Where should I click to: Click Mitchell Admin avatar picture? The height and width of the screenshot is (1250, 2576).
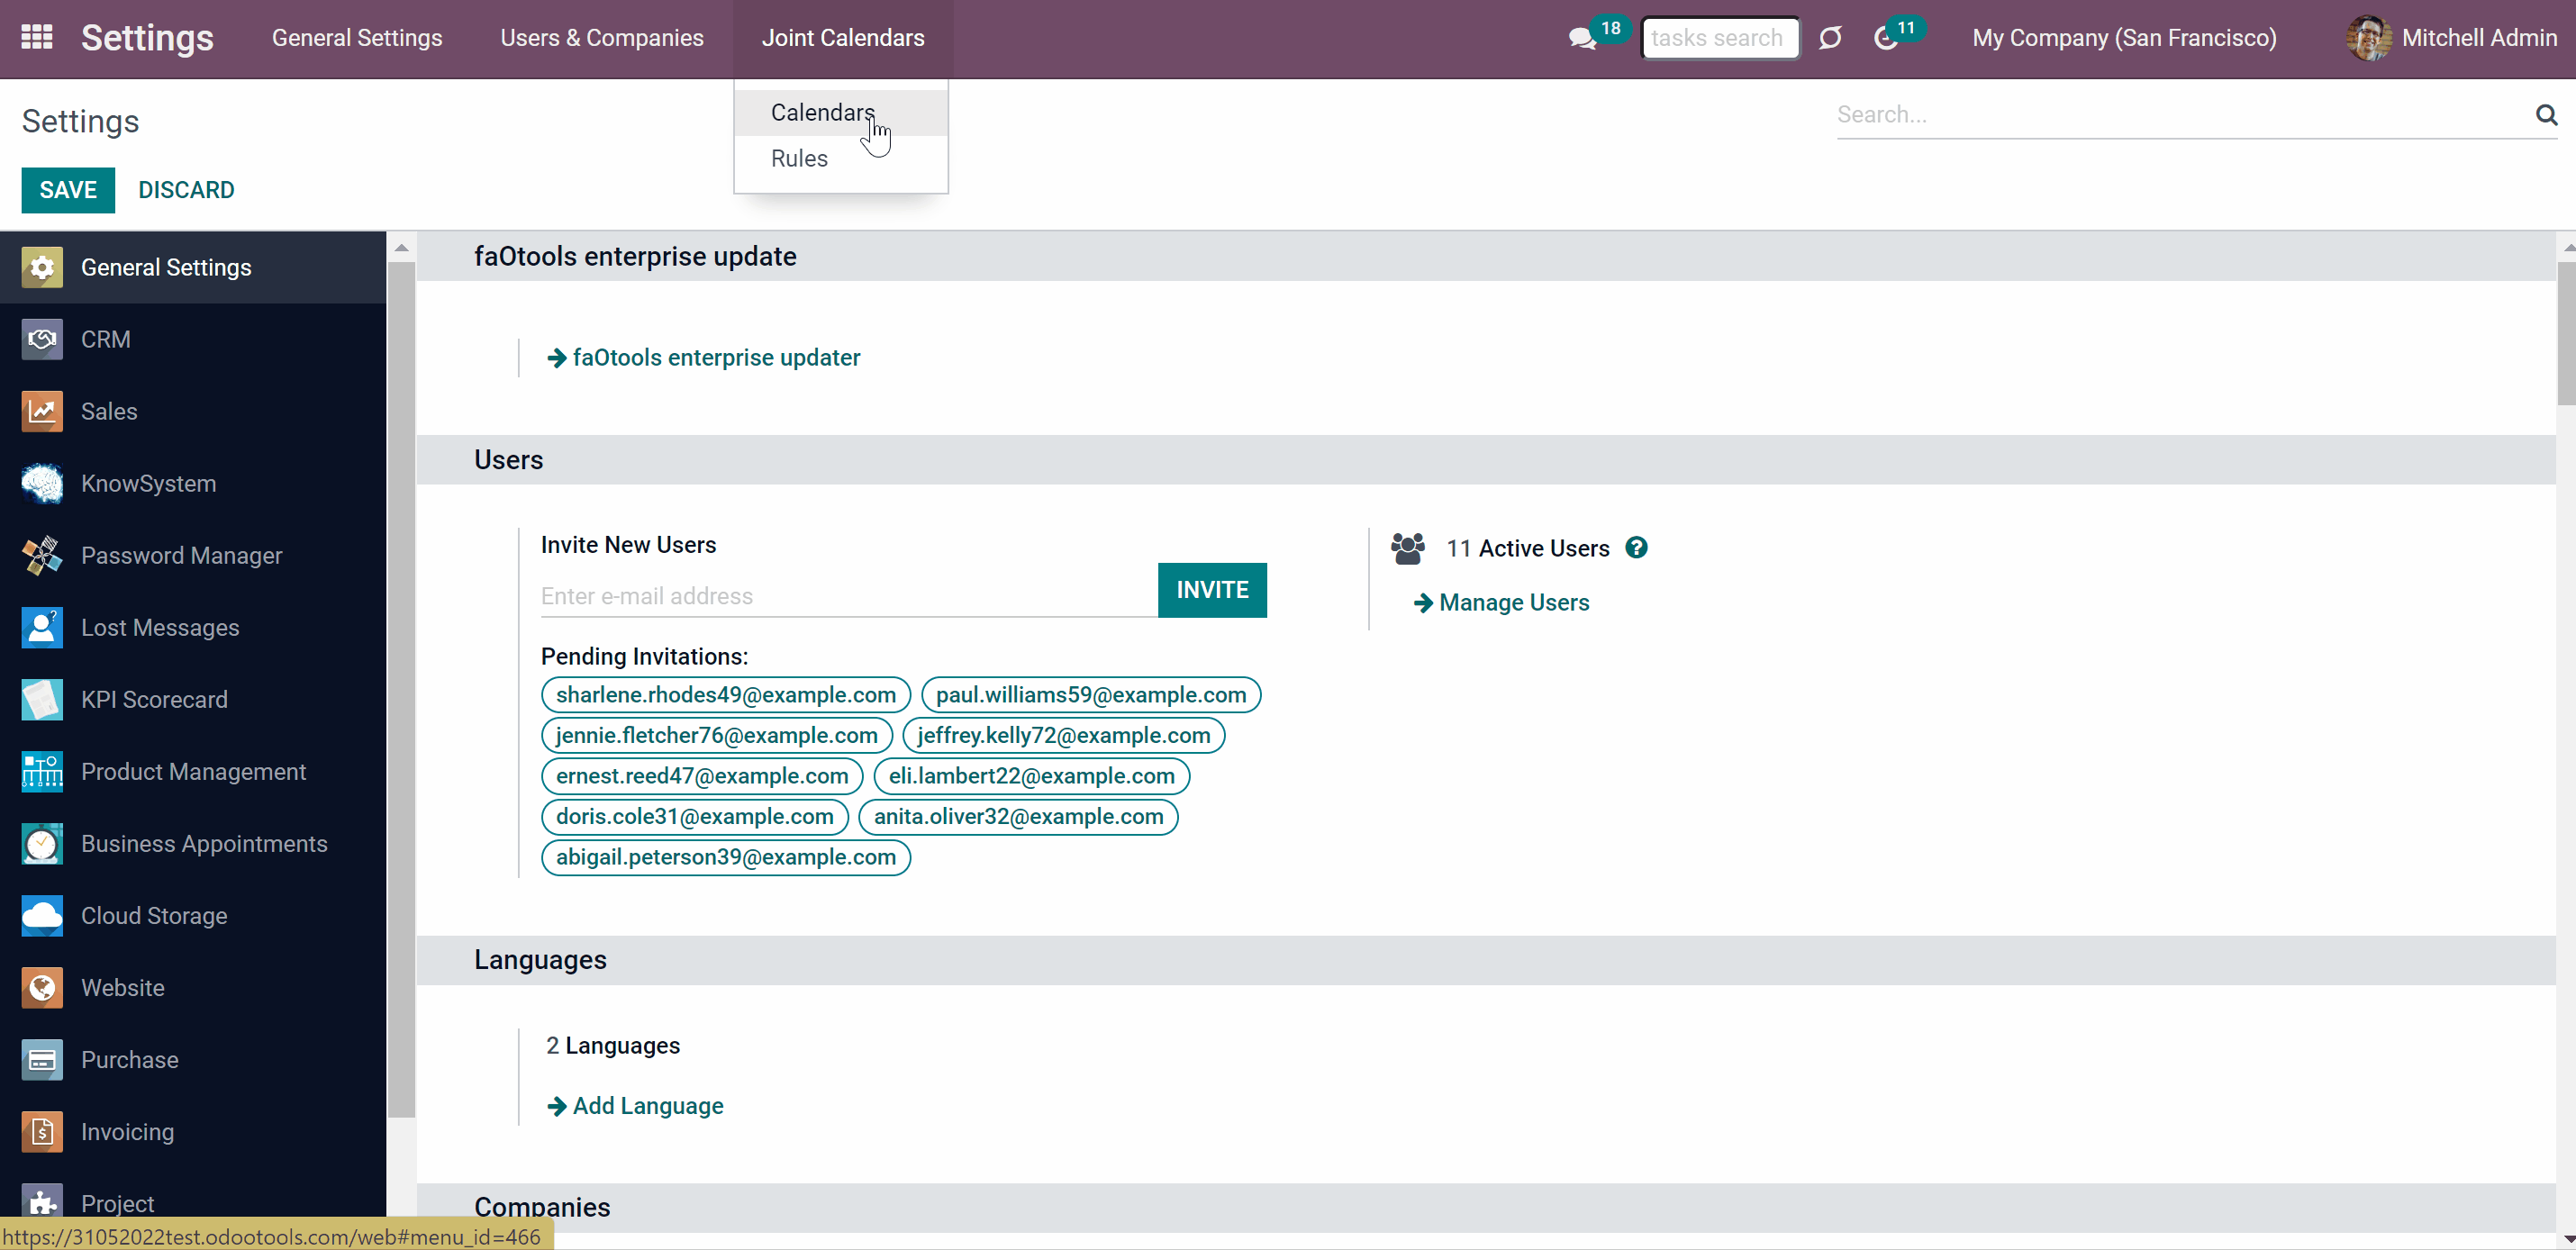pyautogui.click(x=2368, y=38)
